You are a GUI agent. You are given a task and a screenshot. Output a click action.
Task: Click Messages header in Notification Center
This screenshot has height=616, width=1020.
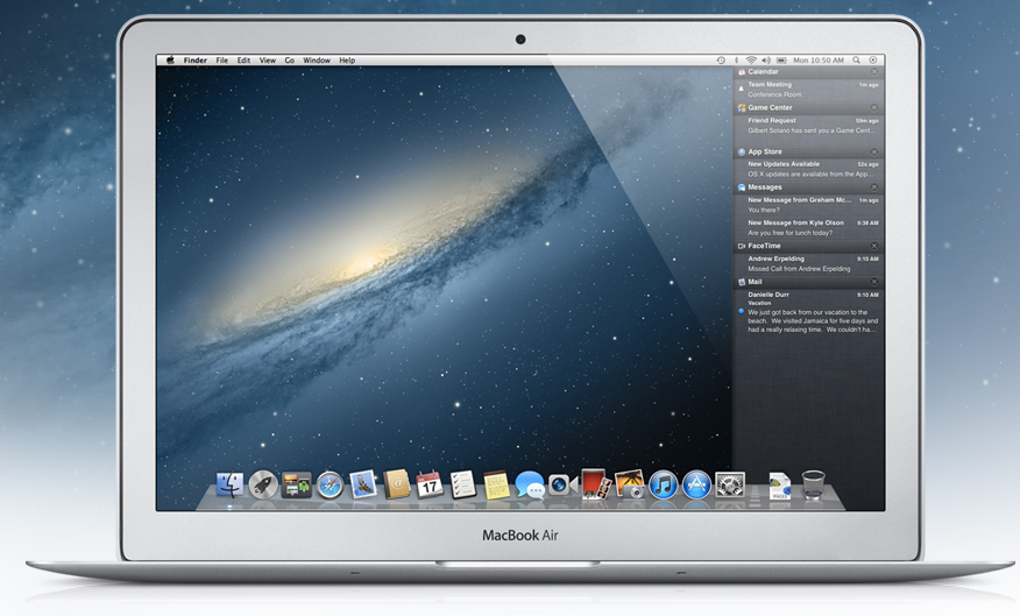(809, 187)
